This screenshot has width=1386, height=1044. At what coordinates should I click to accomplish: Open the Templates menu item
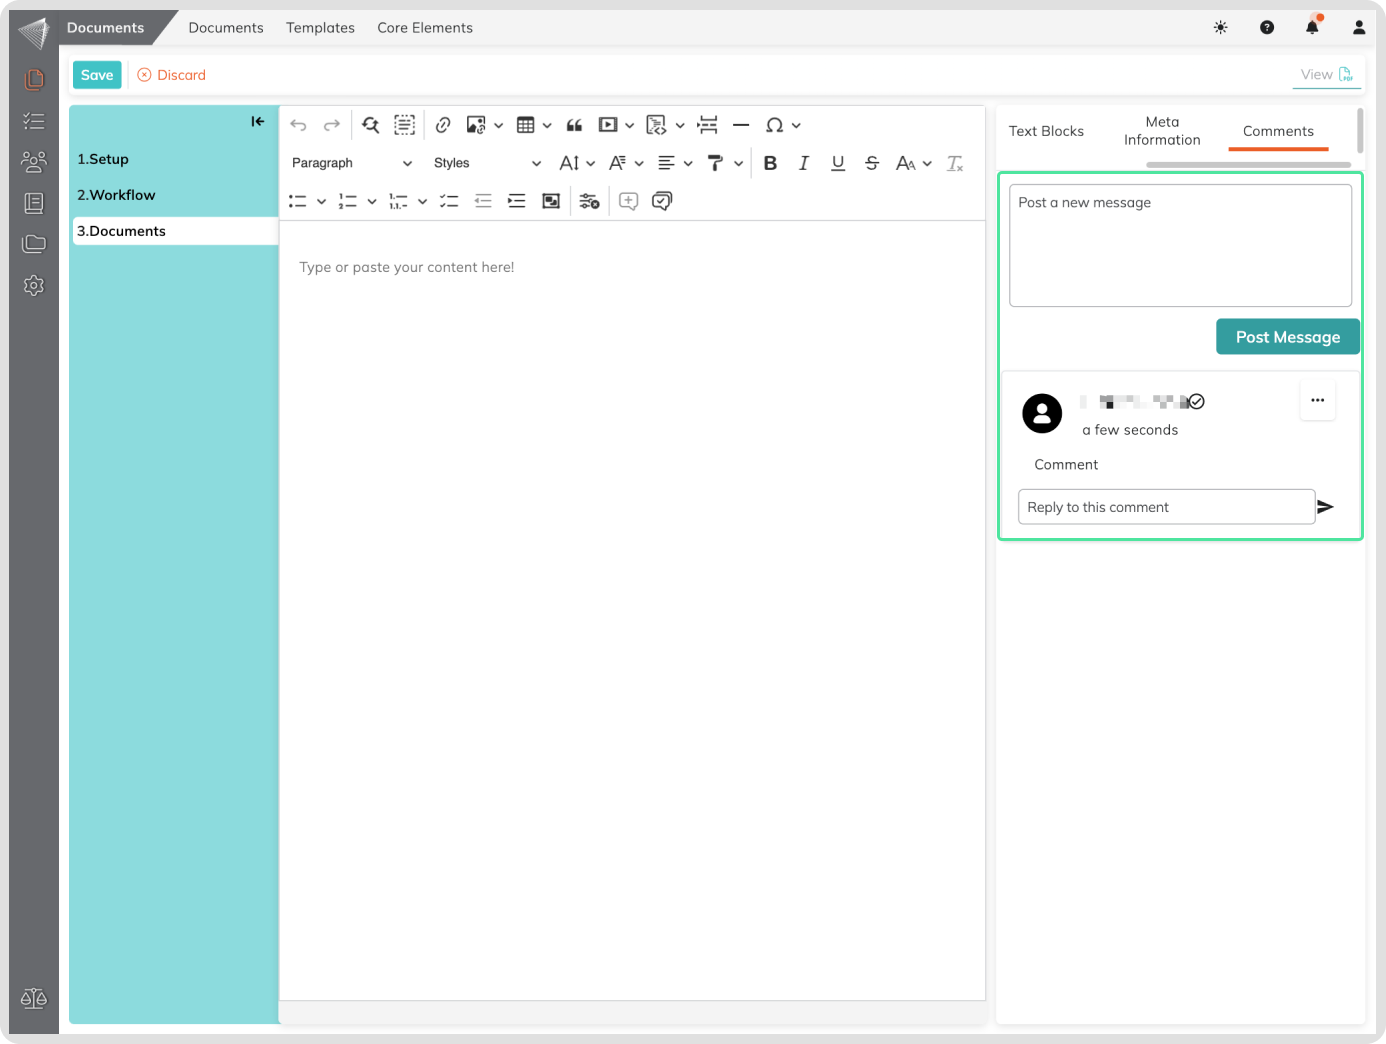pyautogui.click(x=320, y=28)
